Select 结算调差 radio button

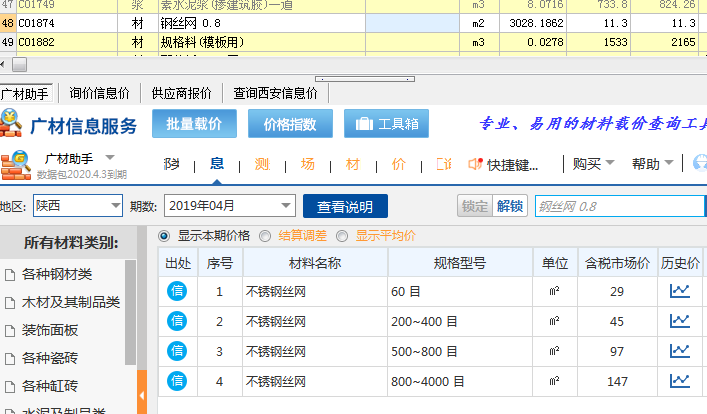pos(265,236)
